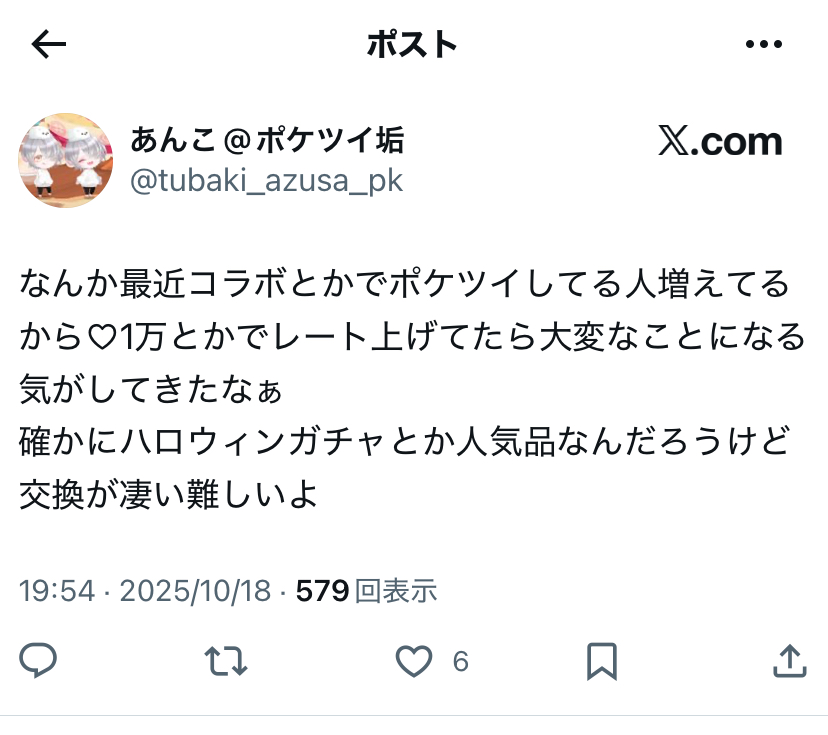Click the final line 交換が凄い難しいよ
Screen dimensions: 828x735
coord(168,494)
